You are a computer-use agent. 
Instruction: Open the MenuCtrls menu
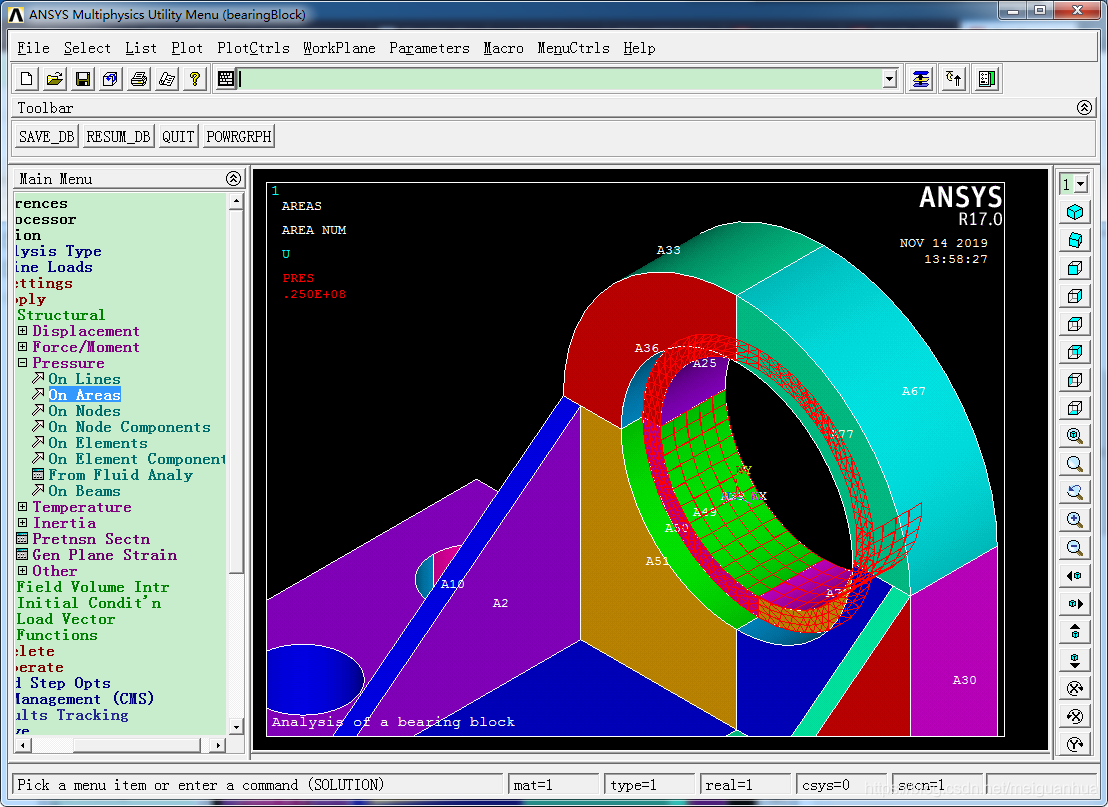[573, 48]
